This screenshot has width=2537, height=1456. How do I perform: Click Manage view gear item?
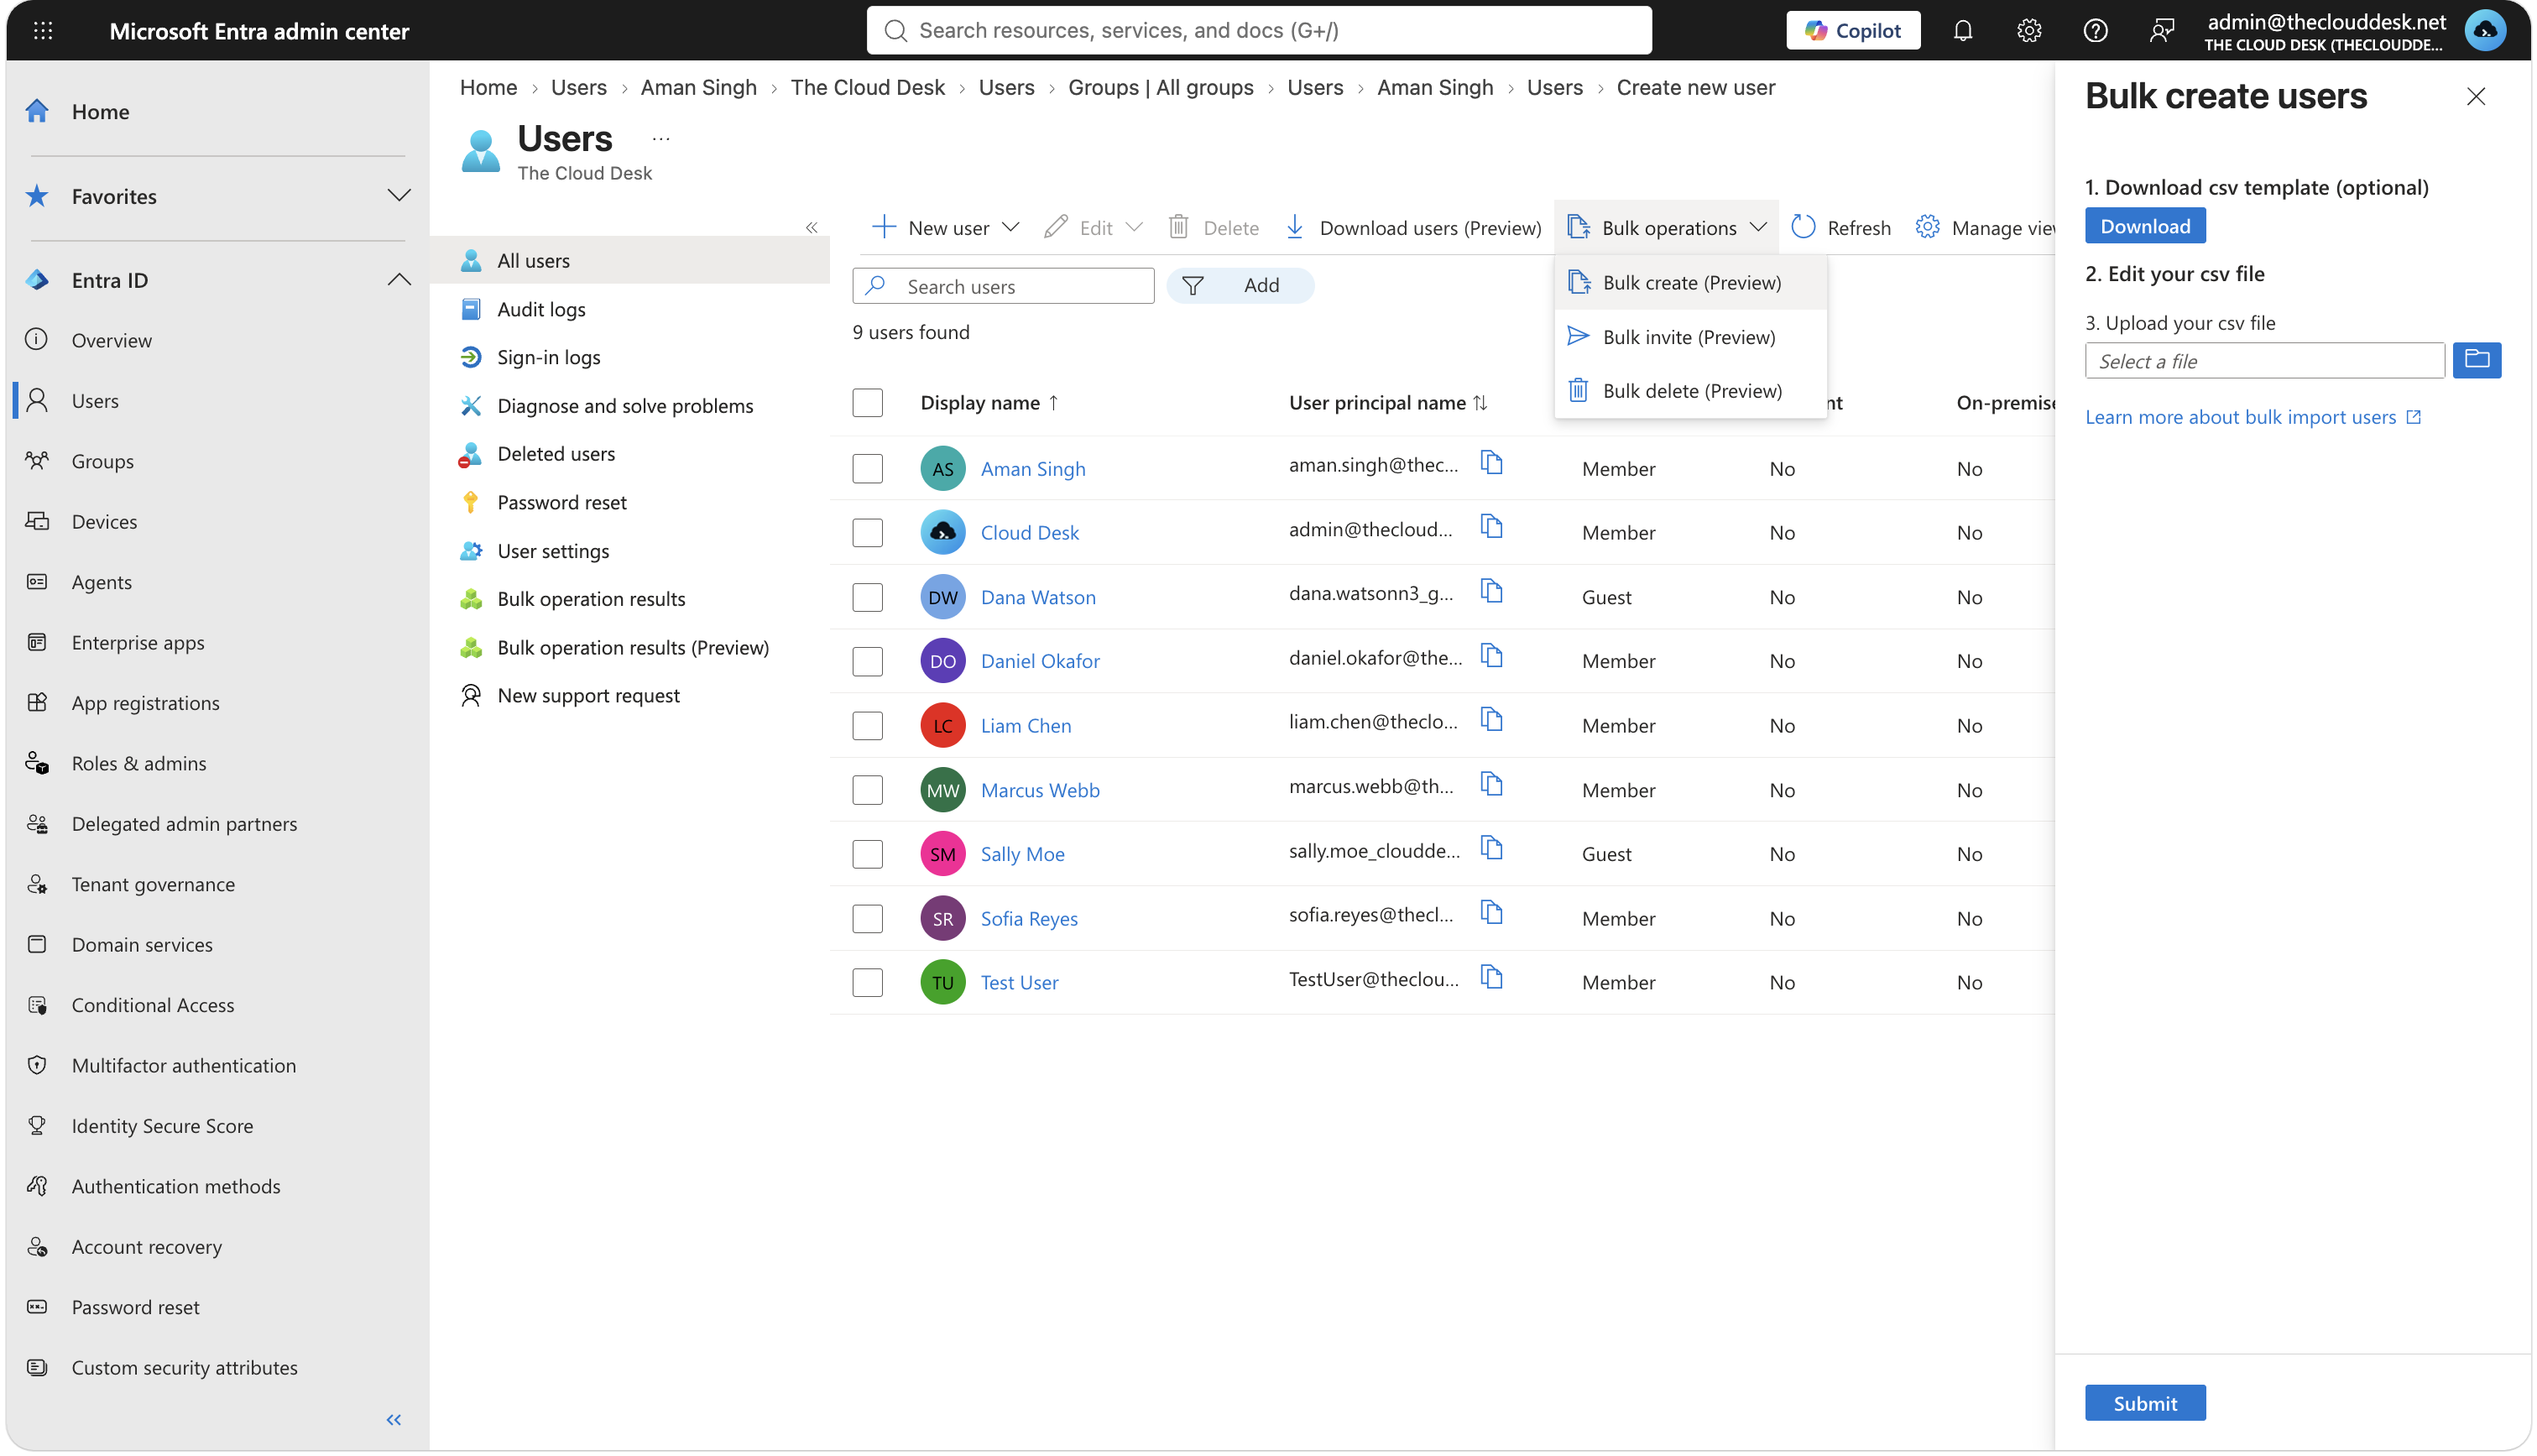(1985, 227)
